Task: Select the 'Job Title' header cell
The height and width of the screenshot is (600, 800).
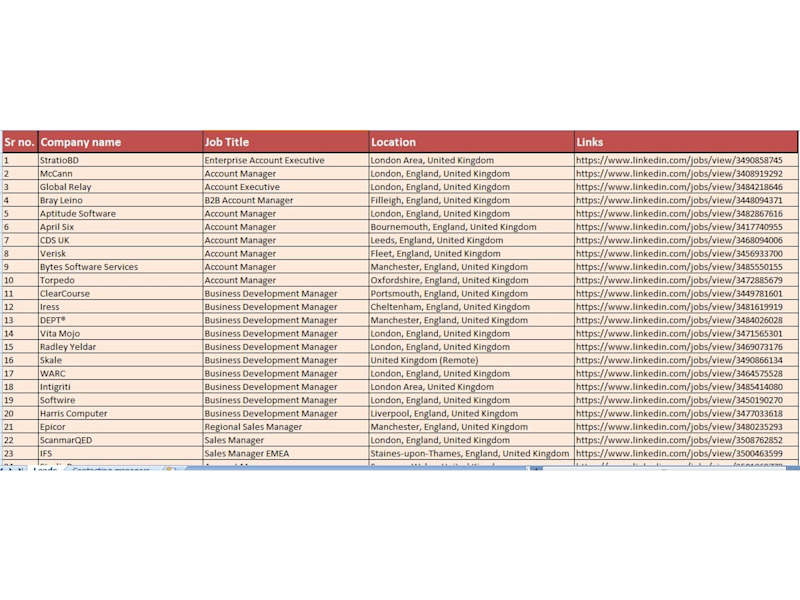Action: click(286, 142)
